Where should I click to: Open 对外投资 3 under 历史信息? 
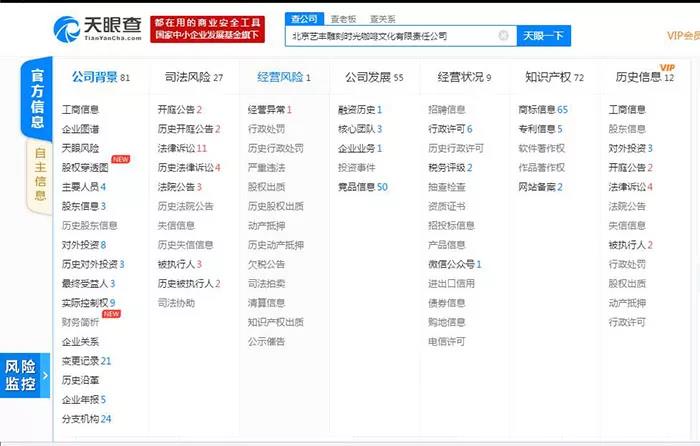point(631,148)
